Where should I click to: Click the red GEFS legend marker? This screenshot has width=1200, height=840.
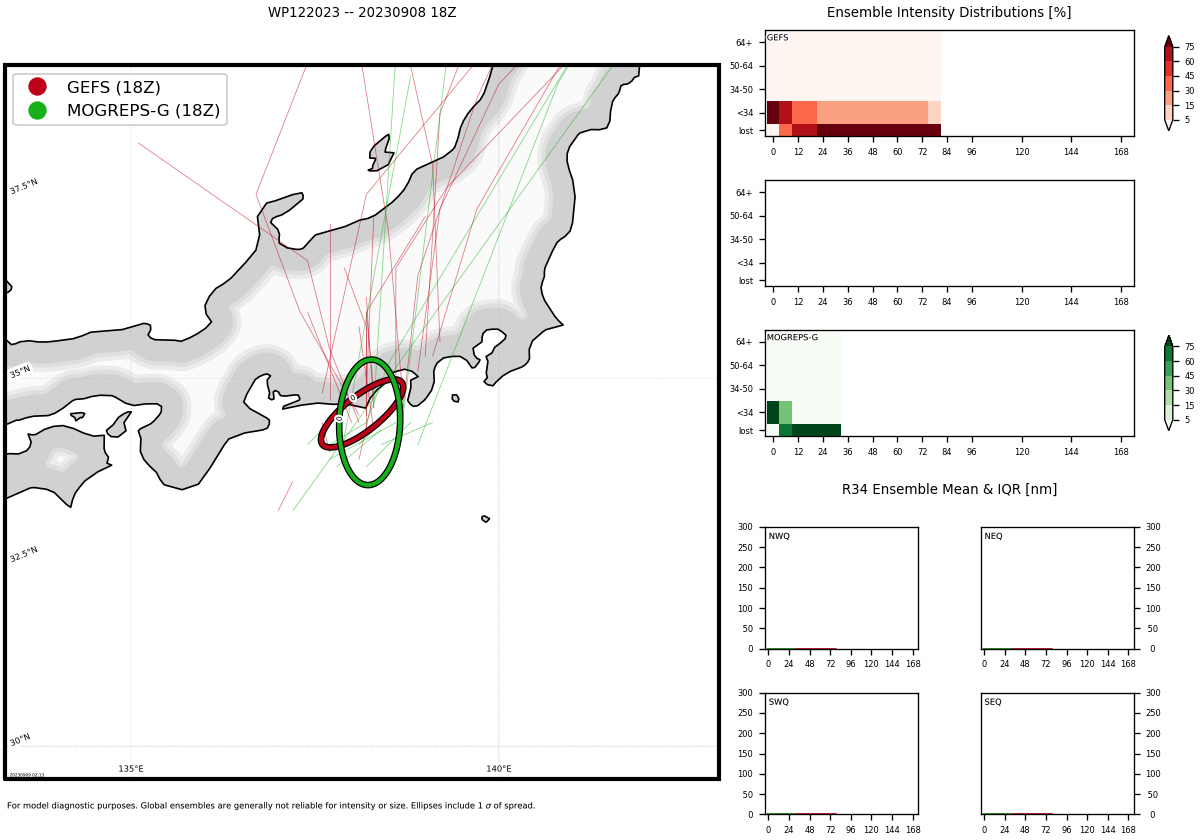click(37, 87)
